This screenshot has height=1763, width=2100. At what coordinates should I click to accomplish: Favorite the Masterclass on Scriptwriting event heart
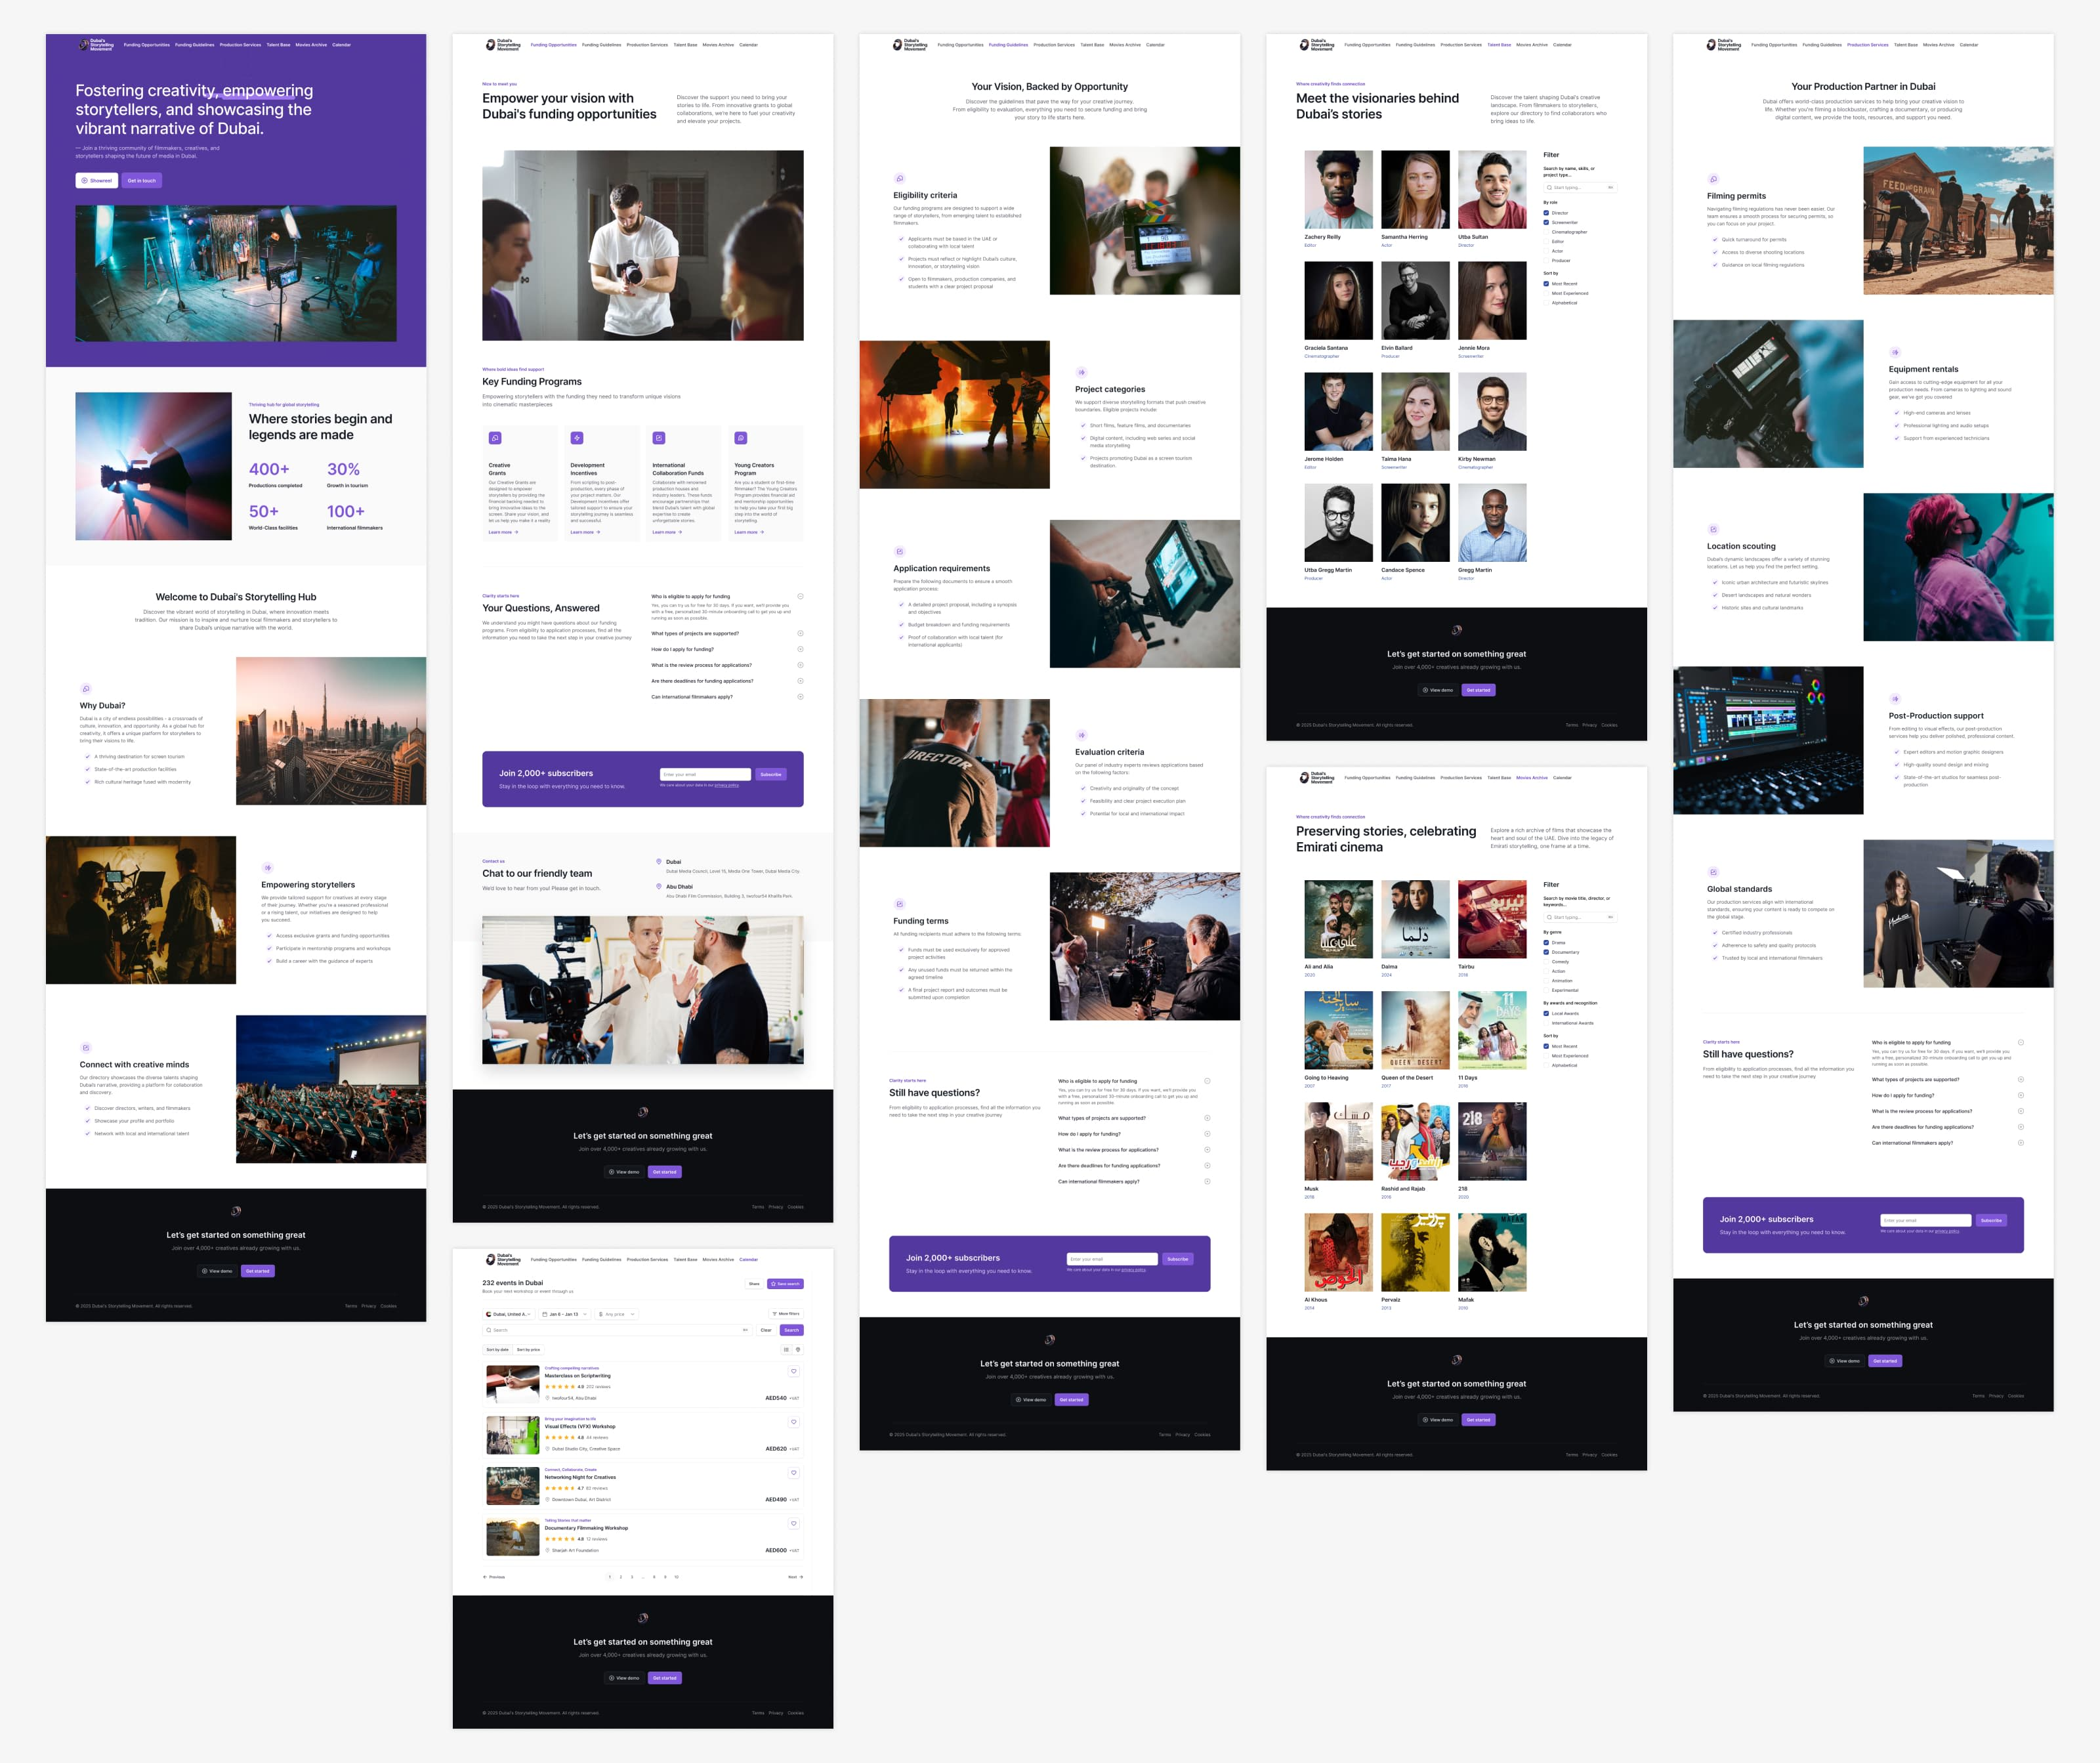pos(794,1371)
